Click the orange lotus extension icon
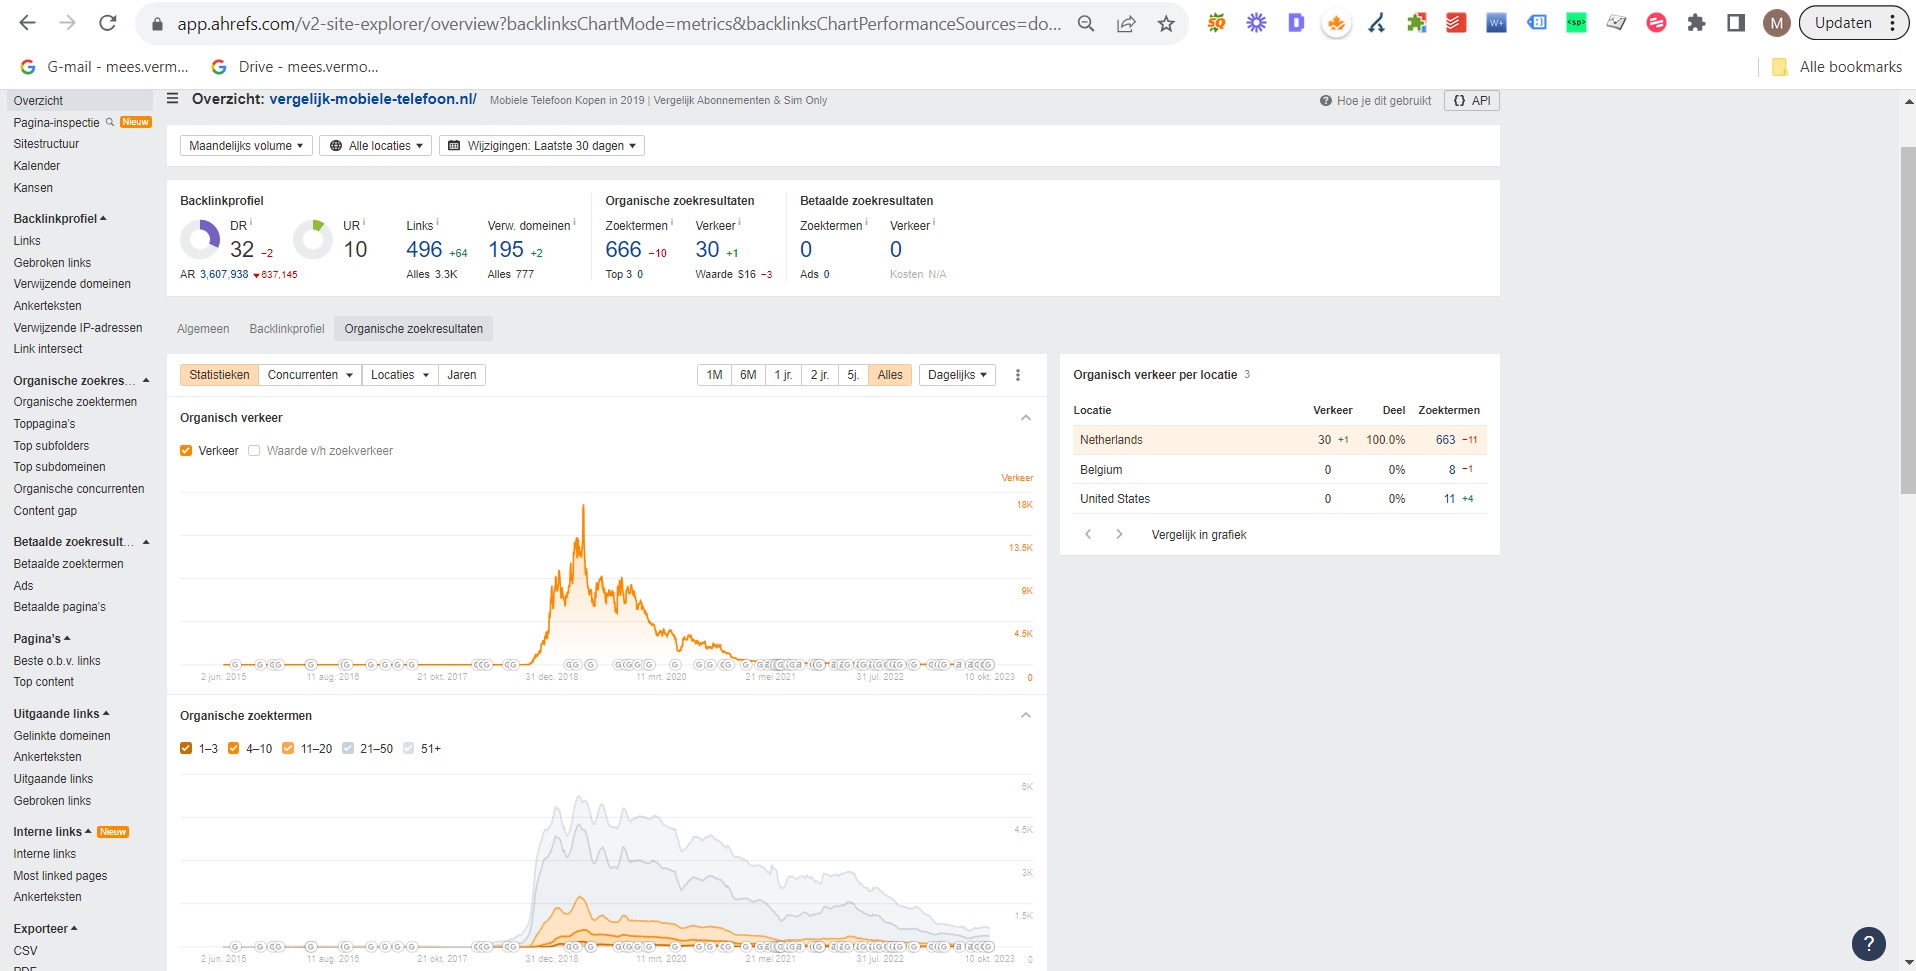This screenshot has width=1916, height=971. [x=1336, y=23]
